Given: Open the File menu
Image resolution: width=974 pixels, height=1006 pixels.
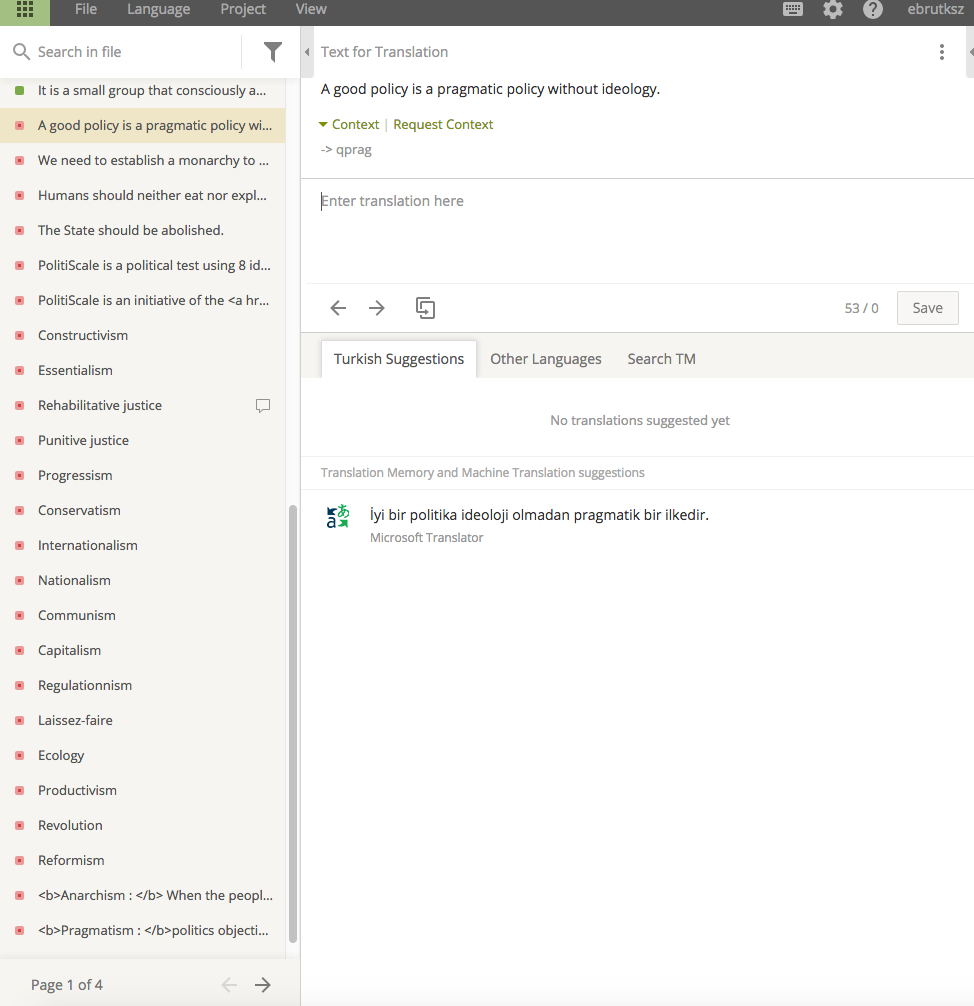Looking at the screenshot, I should click(x=86, y=10).
